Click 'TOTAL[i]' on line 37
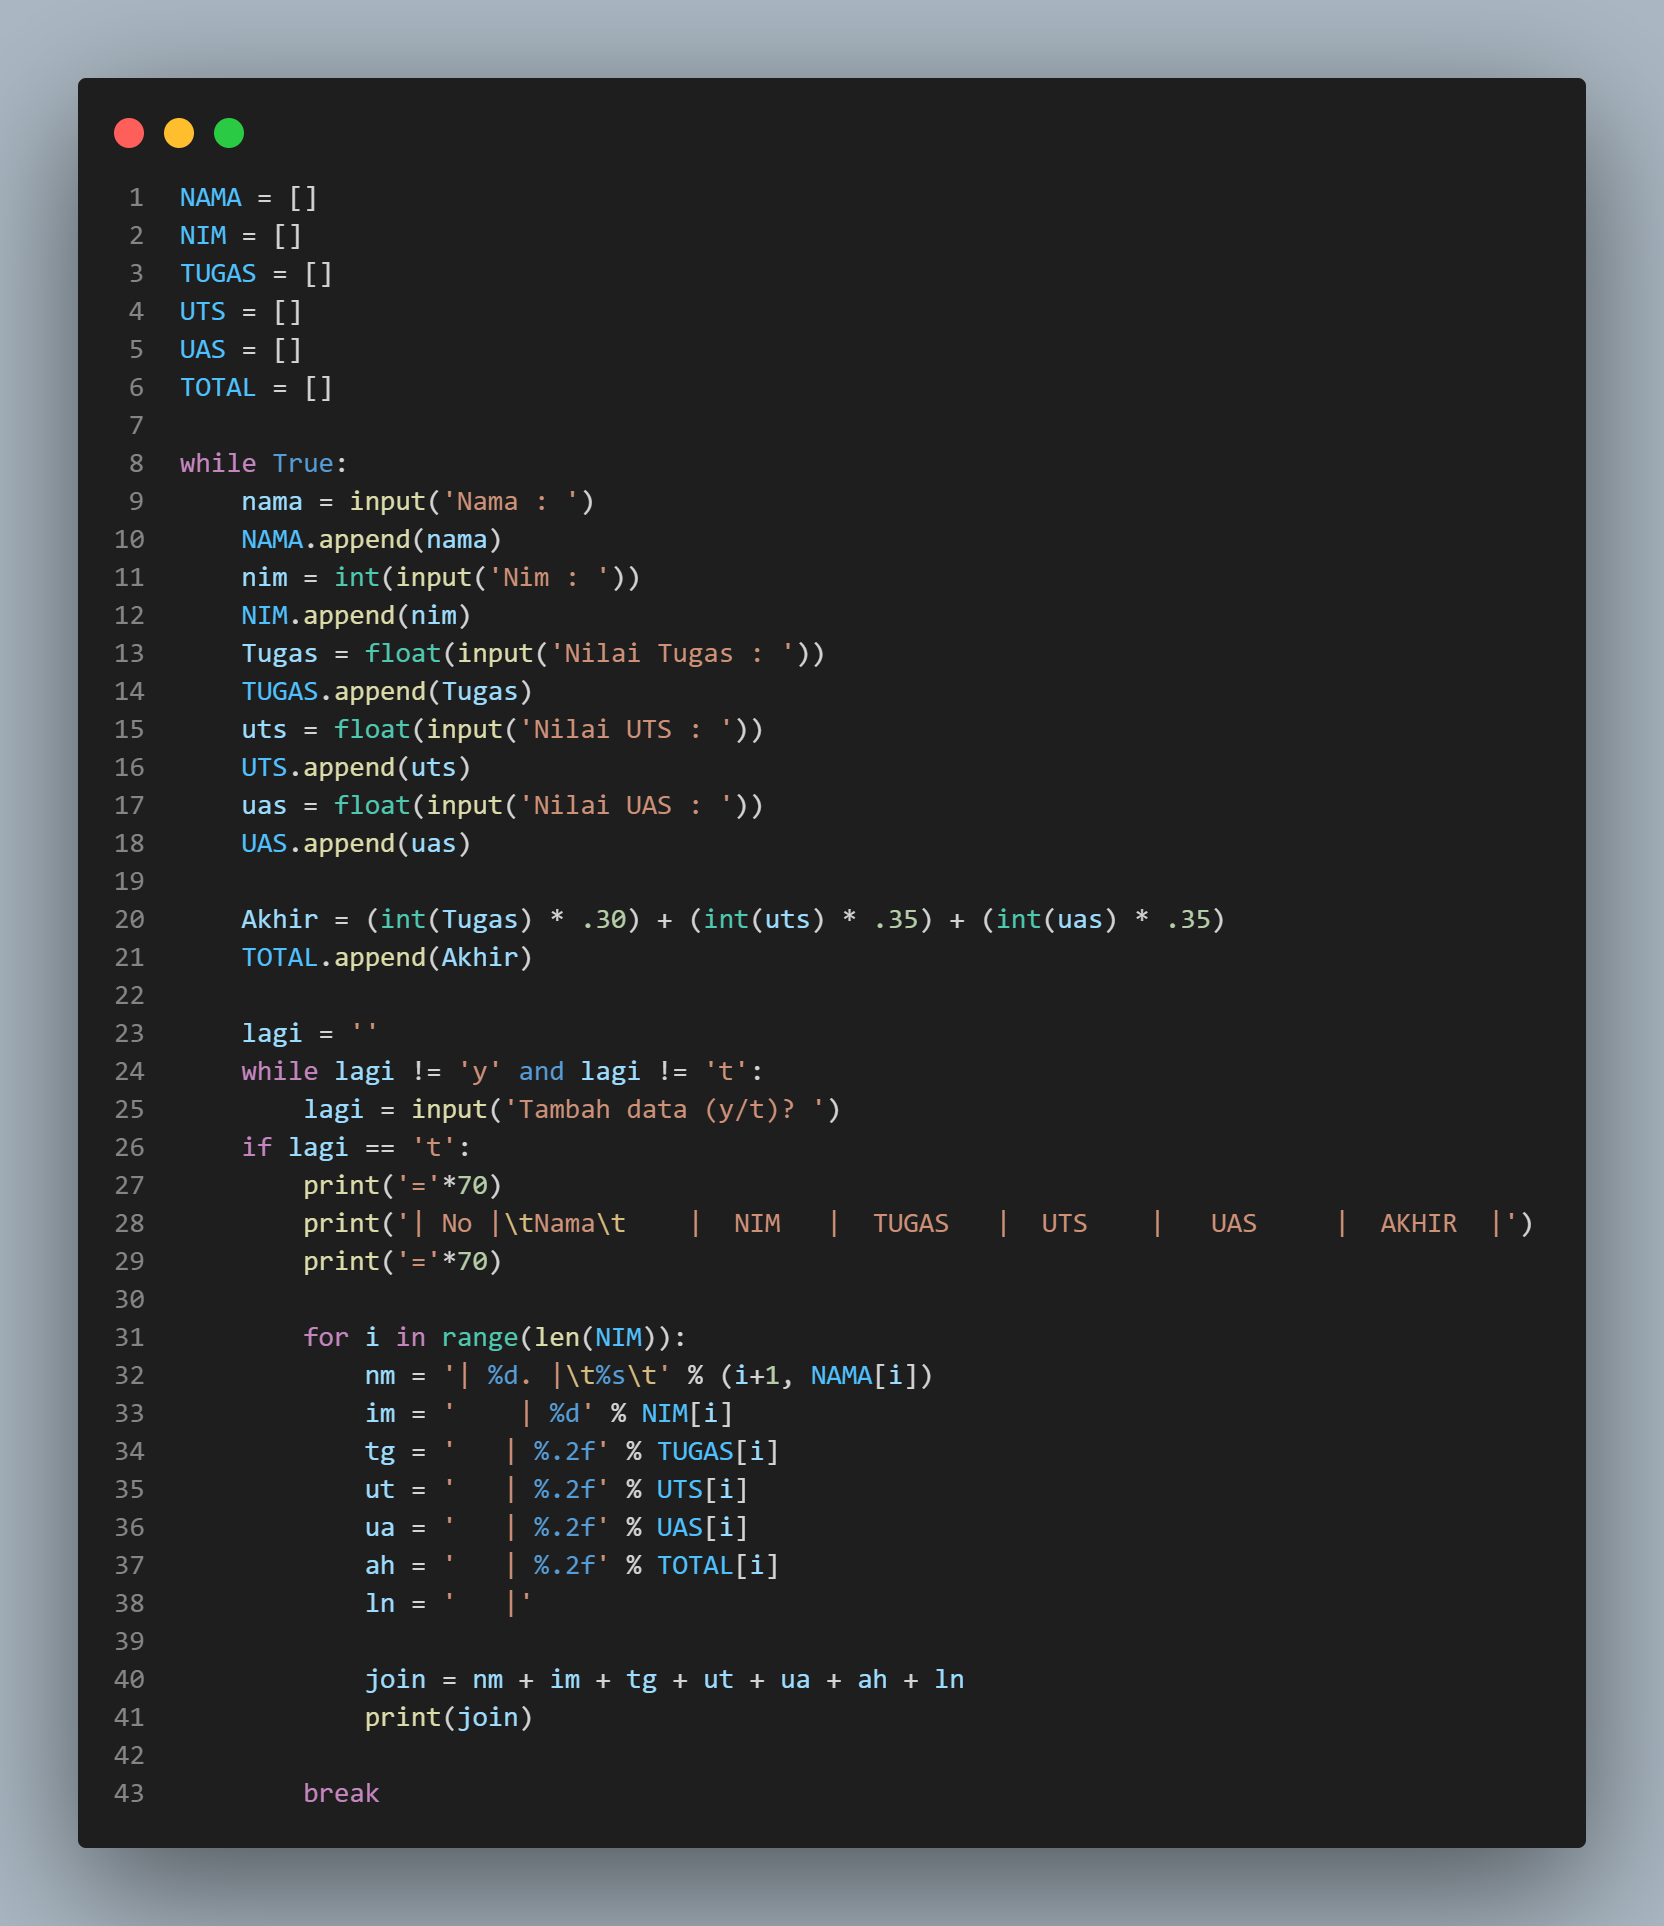The height and width of the screenshot is (1926, 1664). pos(717,1566)
